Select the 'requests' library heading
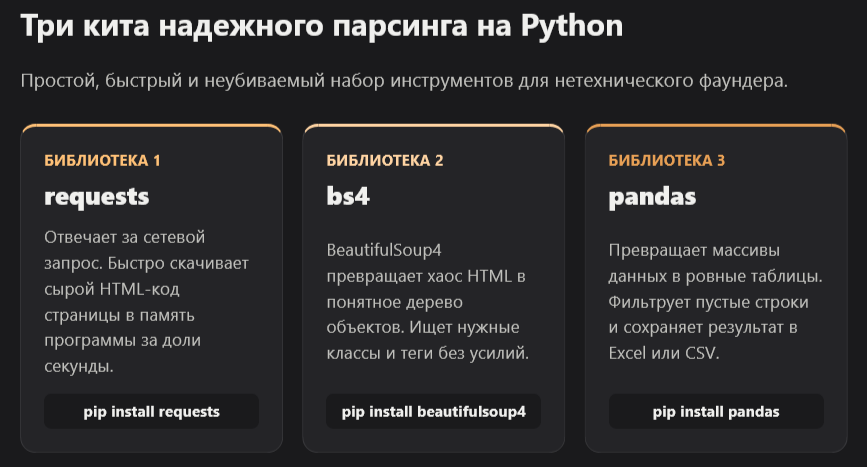 coord(97,197)
